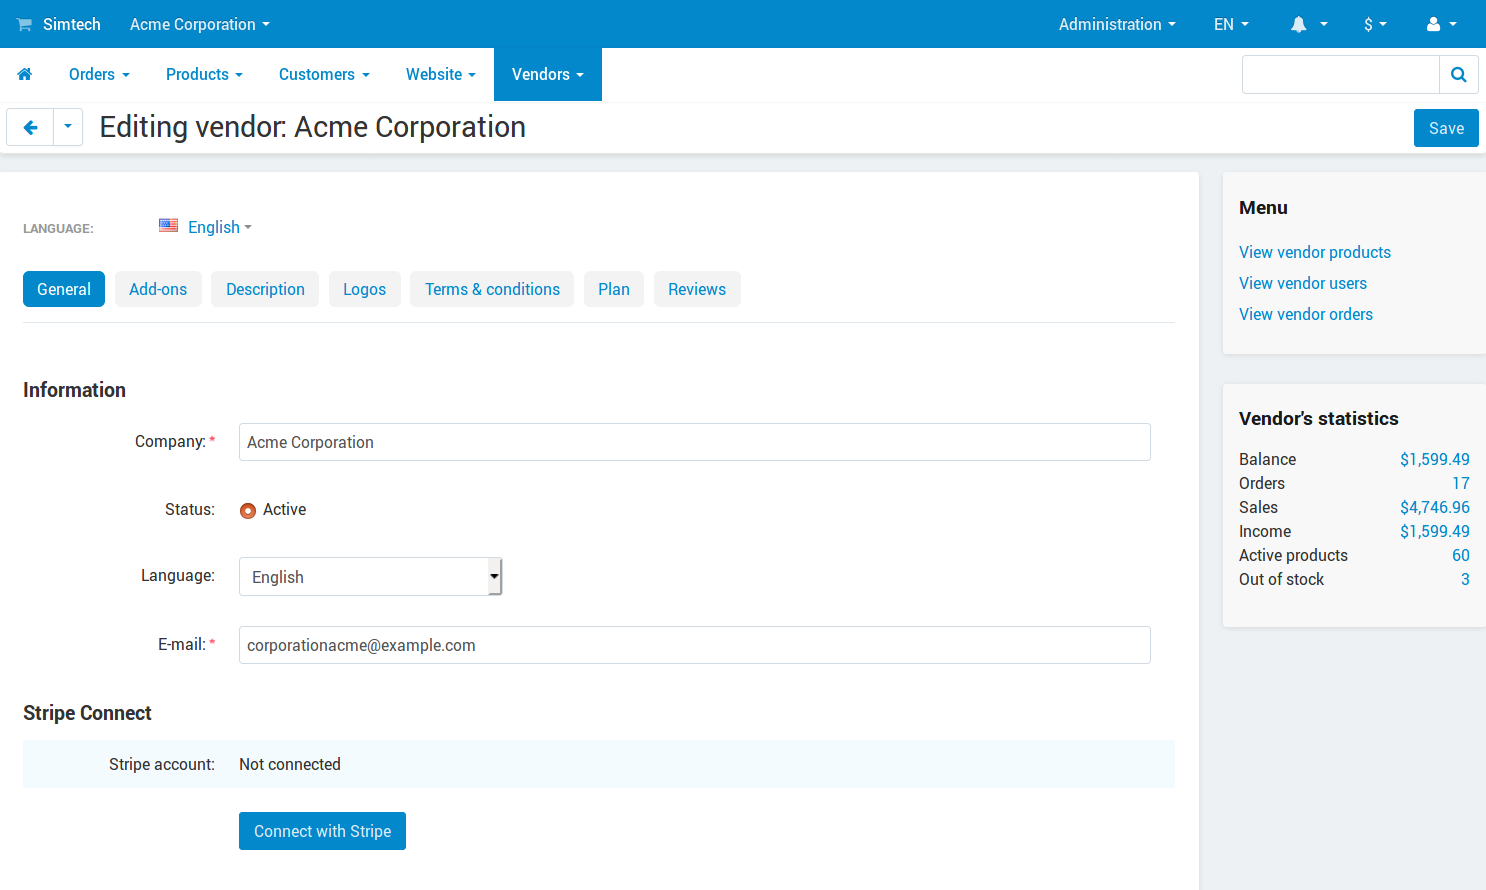Click the Sales value $4,746.96
The height and width of the screenshot is (890, 1486).
pyautogui.click(x=1435, y=507)
